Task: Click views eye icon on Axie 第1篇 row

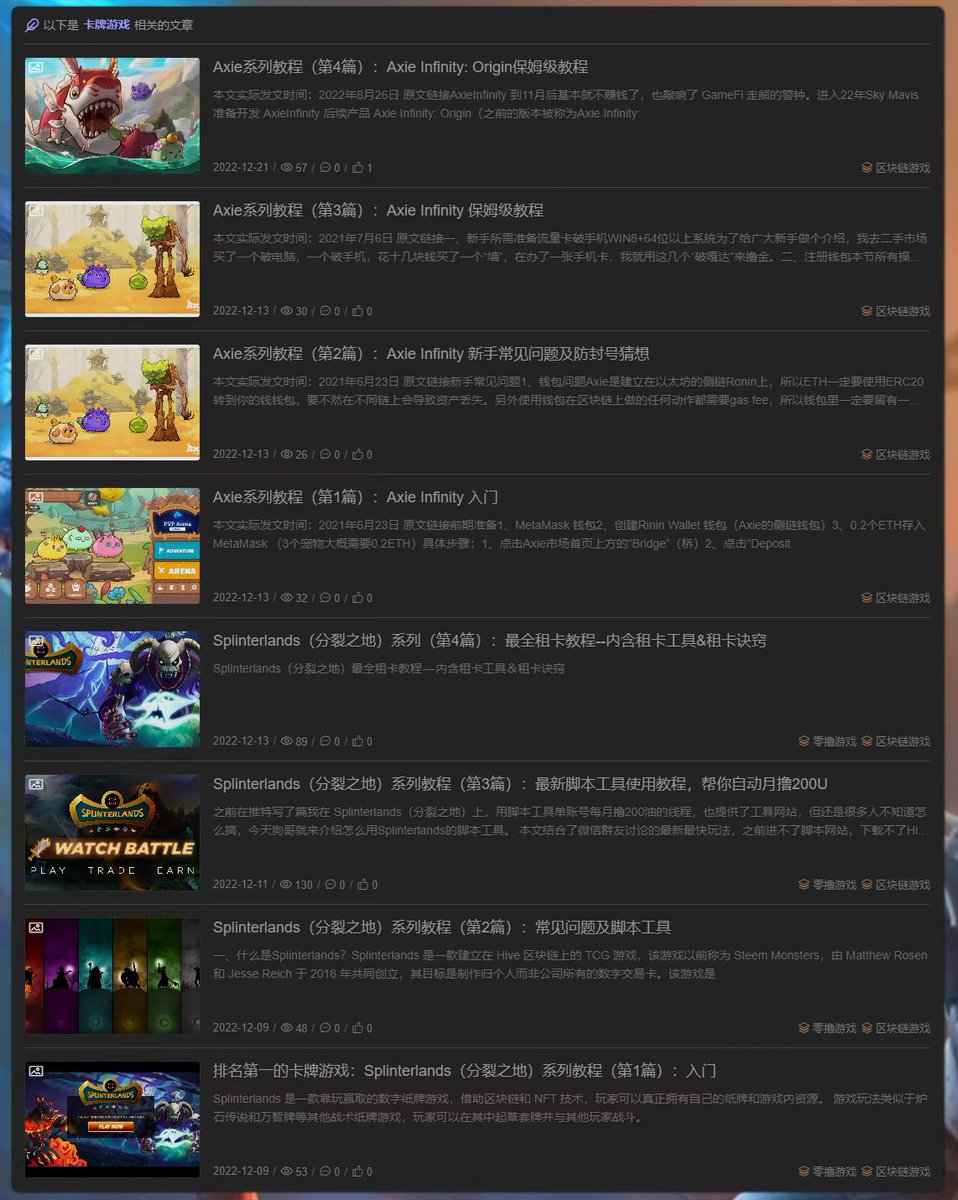Action: click(x=286, y=598)
